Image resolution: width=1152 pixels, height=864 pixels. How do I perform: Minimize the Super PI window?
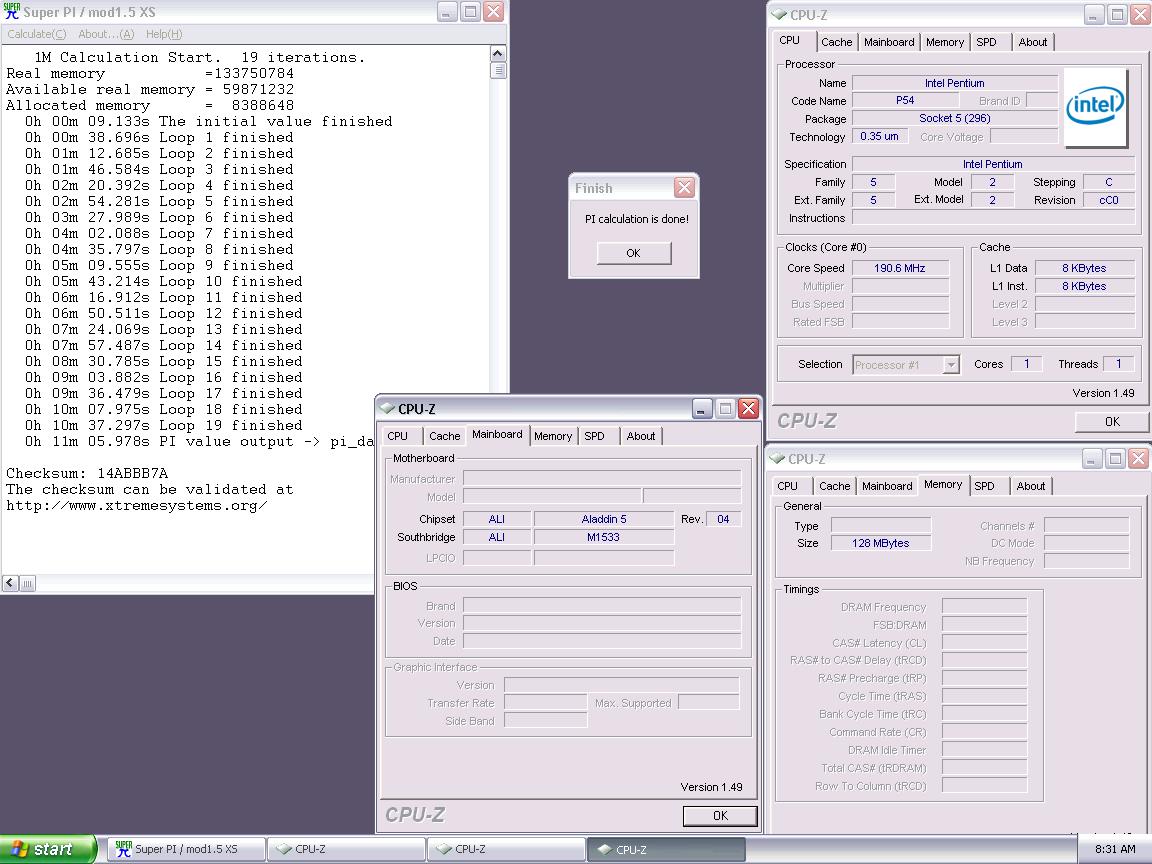(447, 11)
